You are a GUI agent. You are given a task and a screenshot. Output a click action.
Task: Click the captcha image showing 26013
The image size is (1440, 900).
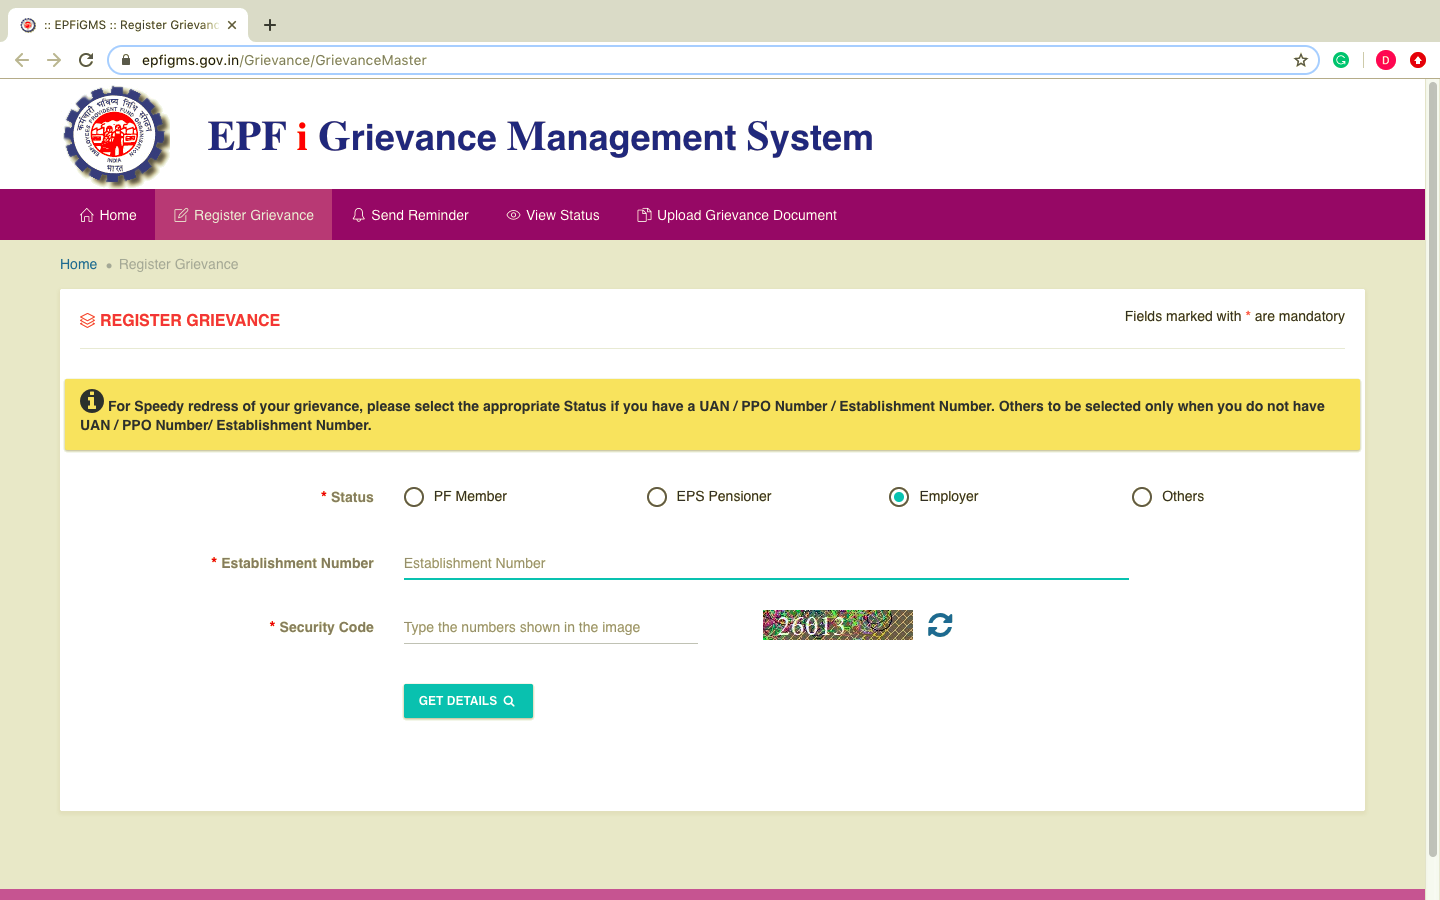click(x=838, y=625)
